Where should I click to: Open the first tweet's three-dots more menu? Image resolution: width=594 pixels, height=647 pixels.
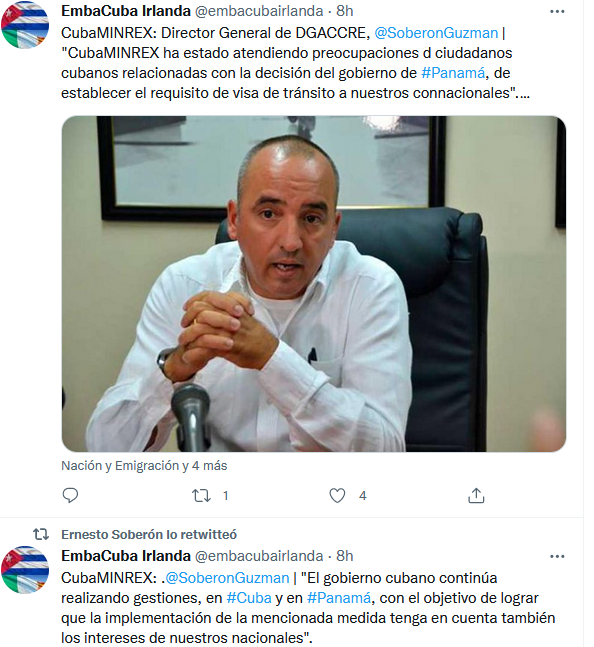(x=557, y=12)
